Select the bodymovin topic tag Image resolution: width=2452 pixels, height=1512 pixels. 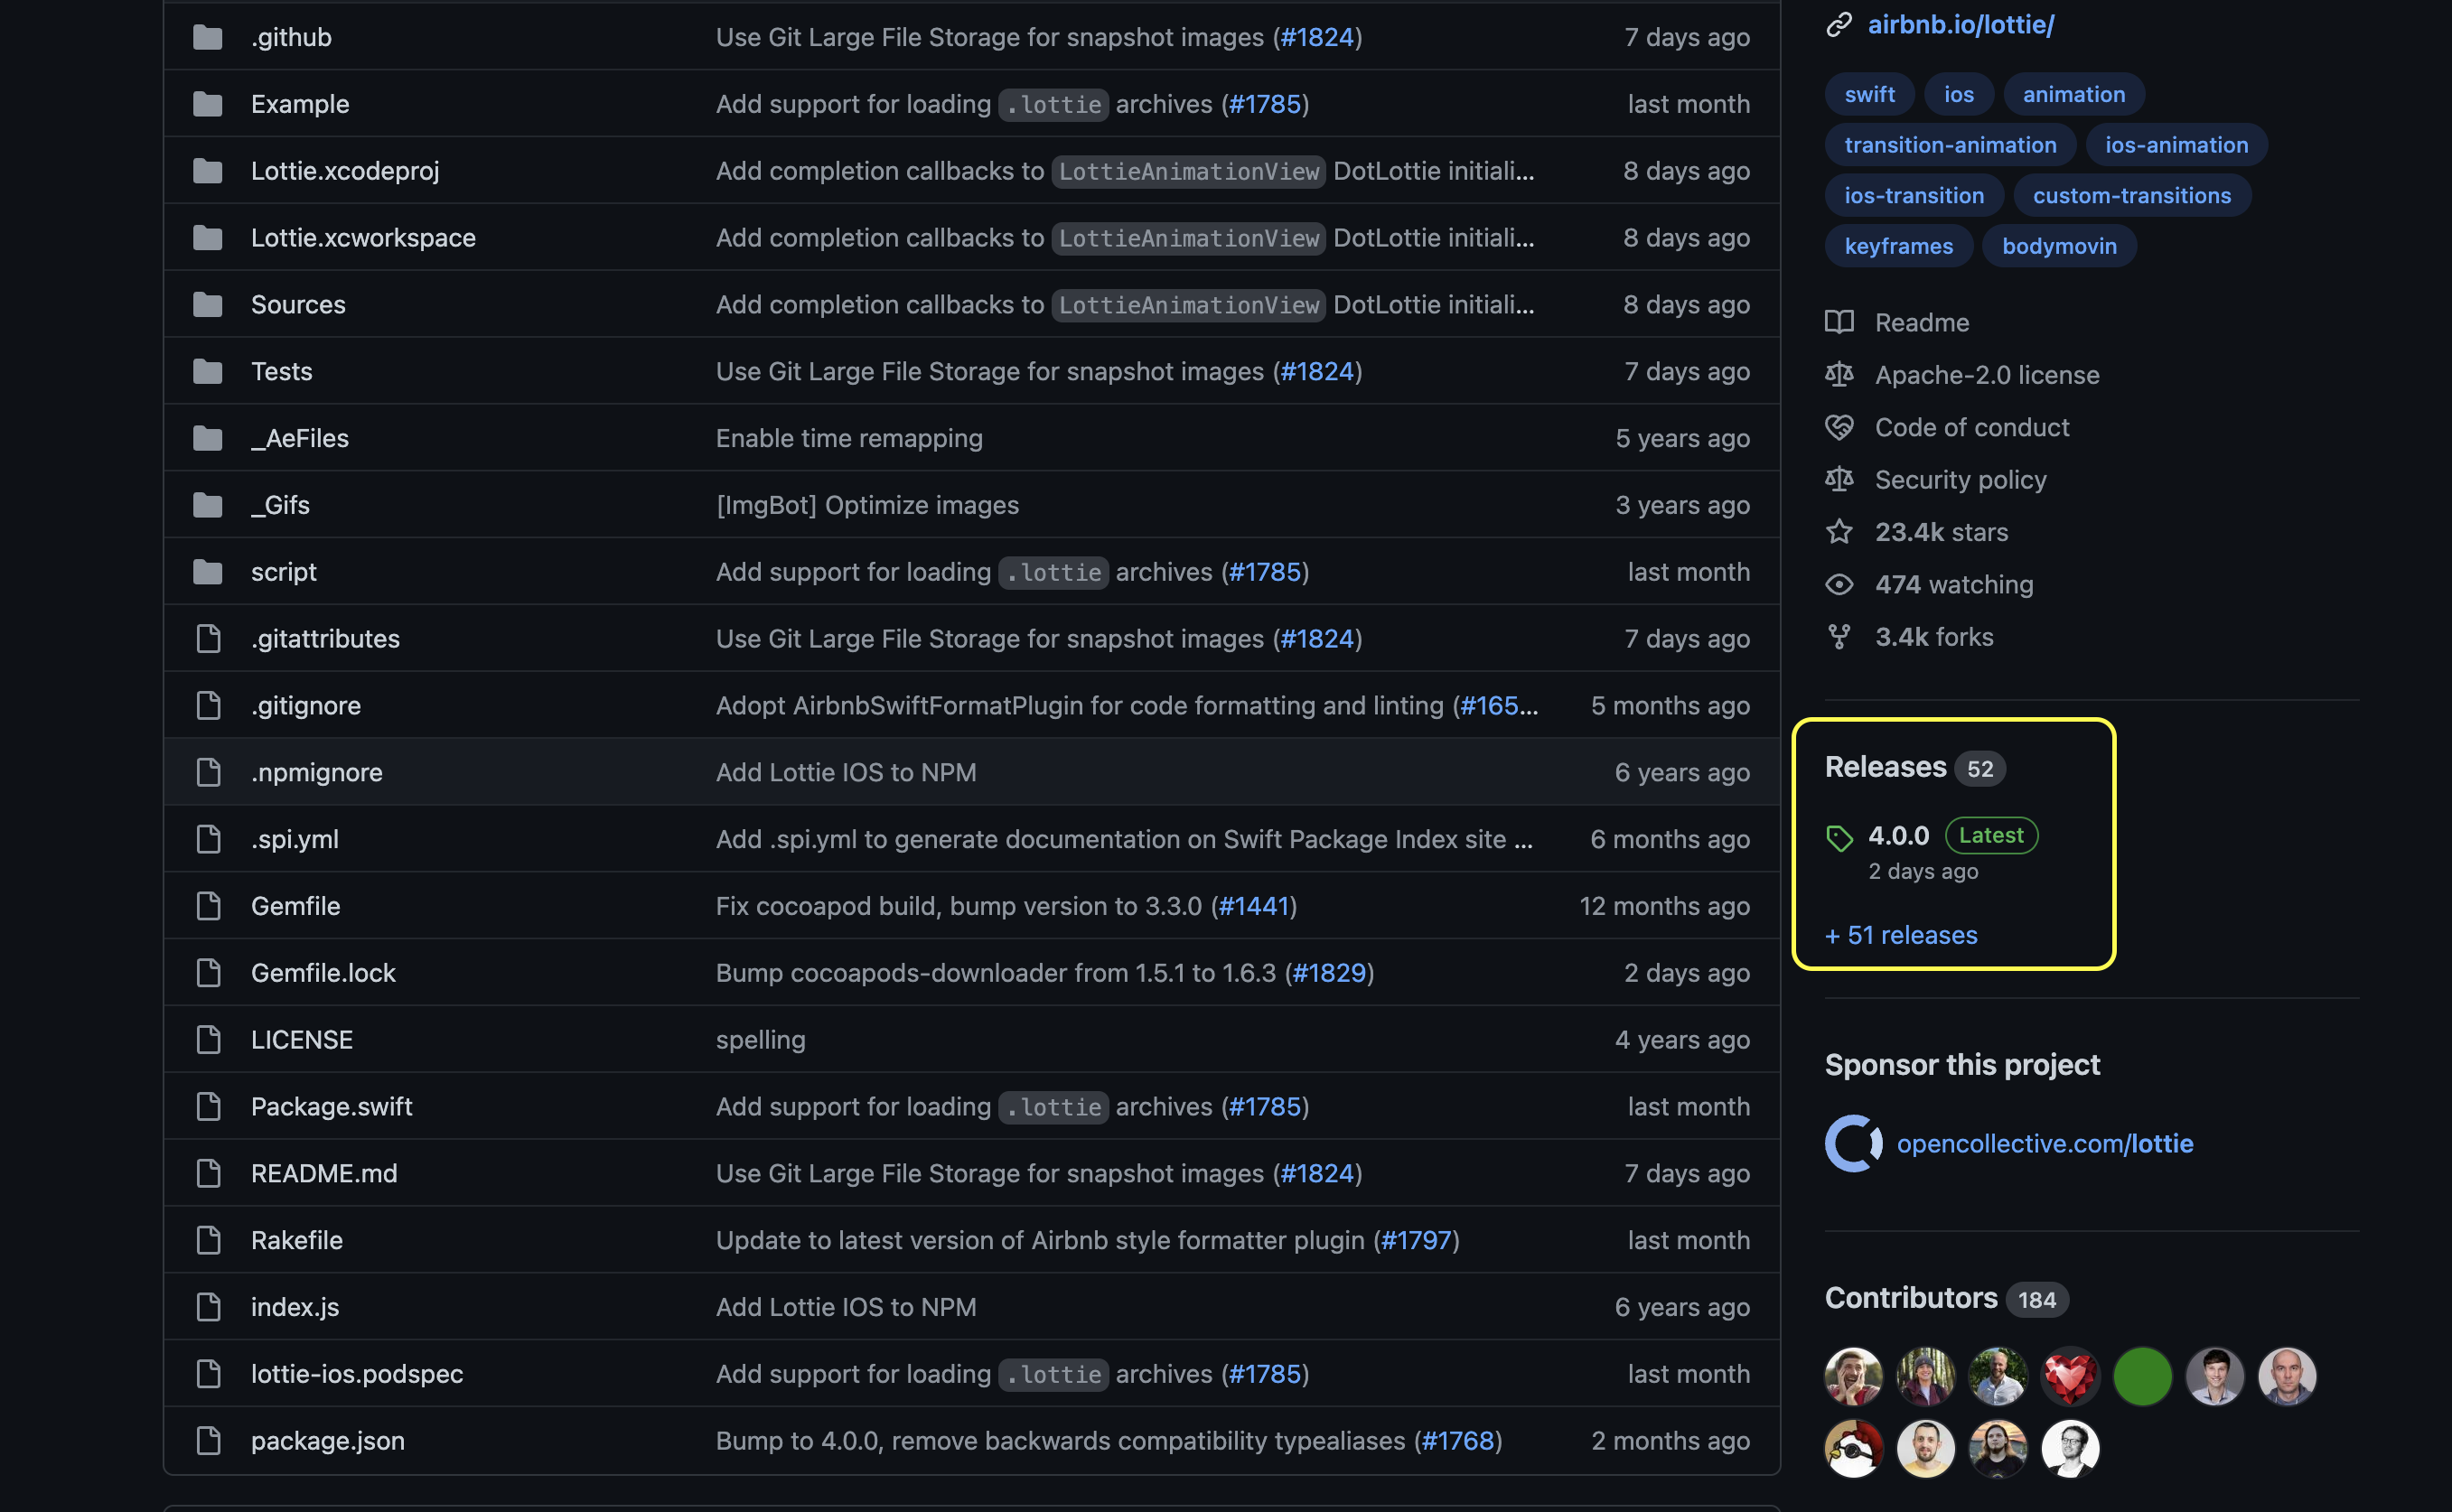(x=2058, y=246)
